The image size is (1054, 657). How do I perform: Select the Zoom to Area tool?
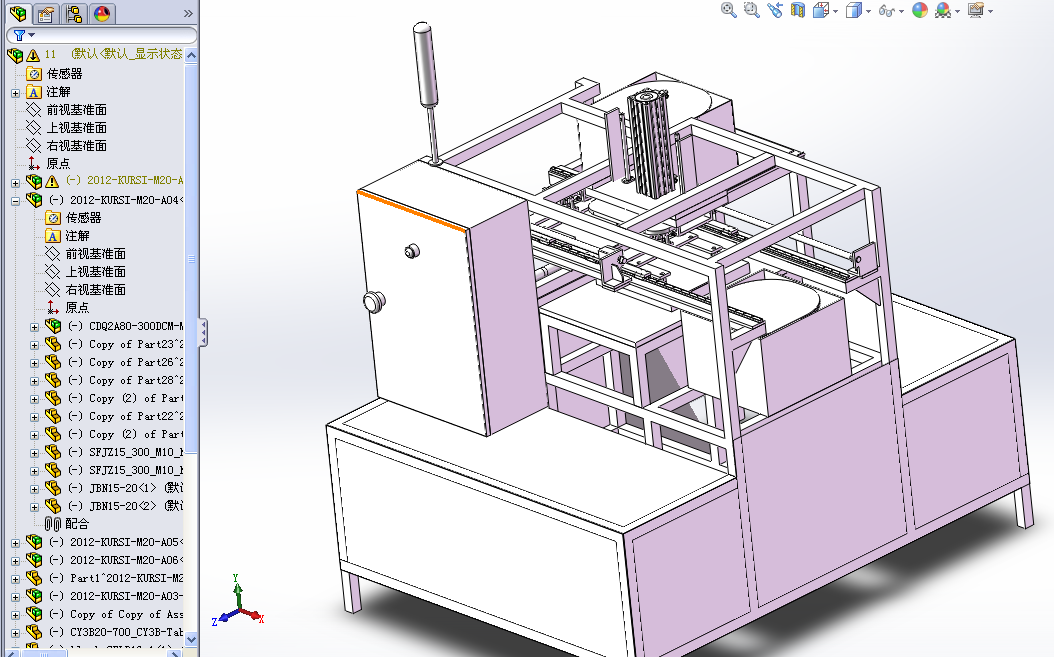(752, 10)
